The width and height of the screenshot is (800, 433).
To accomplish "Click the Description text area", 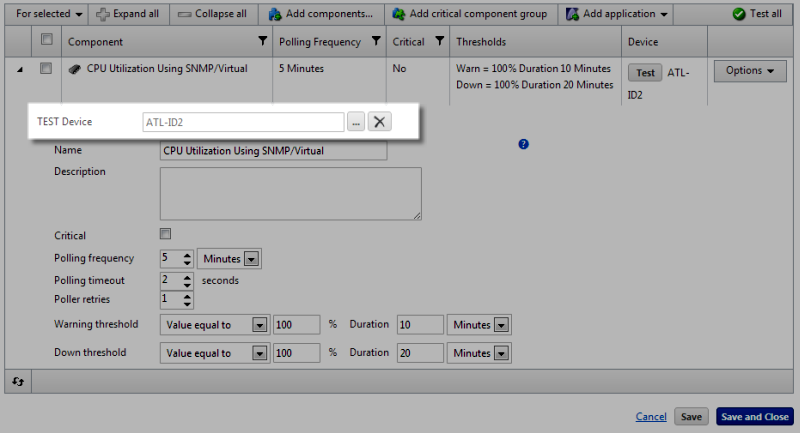I will tap(291, 194).
